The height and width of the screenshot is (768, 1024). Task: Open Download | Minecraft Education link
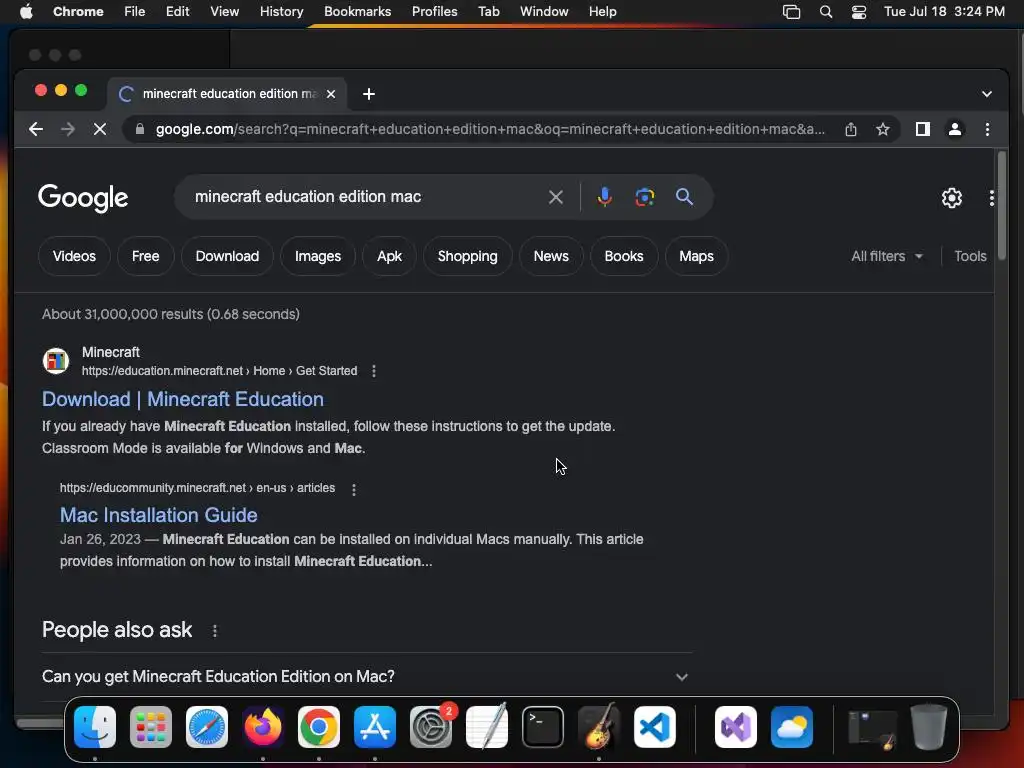[183, 399]
